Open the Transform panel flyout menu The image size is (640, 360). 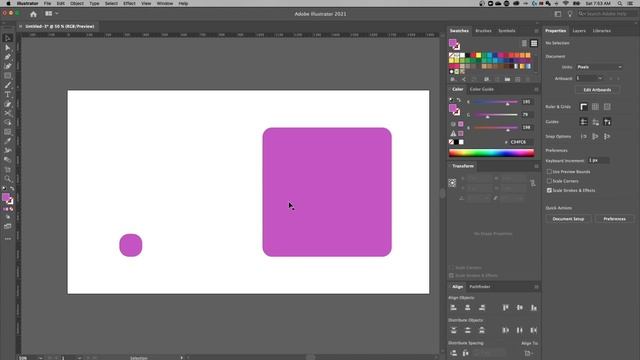click(x=536, y=167)
